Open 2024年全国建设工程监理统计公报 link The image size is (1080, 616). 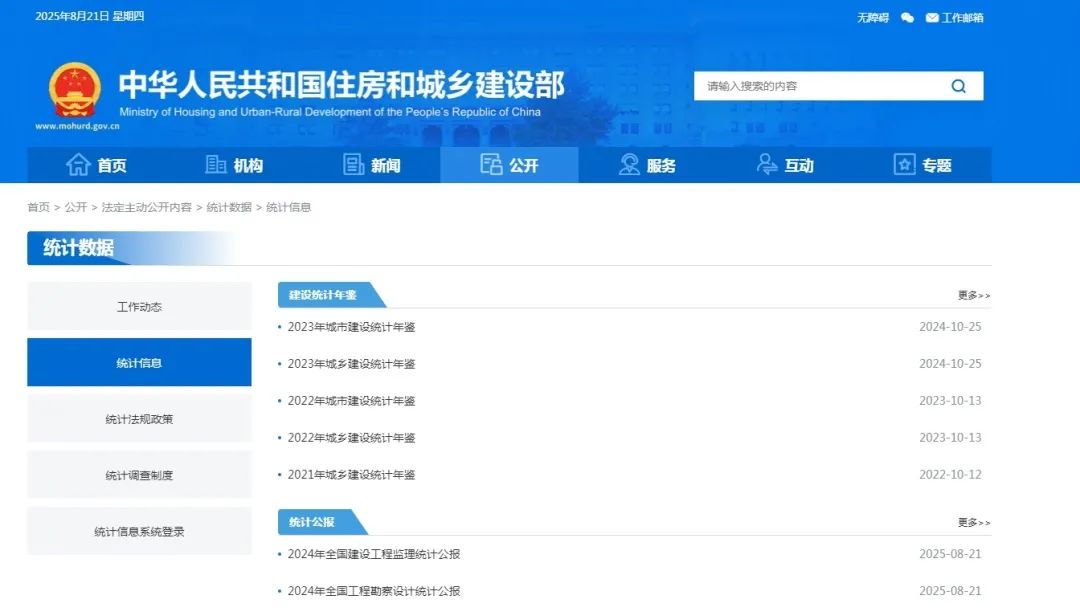coord(374,554)
